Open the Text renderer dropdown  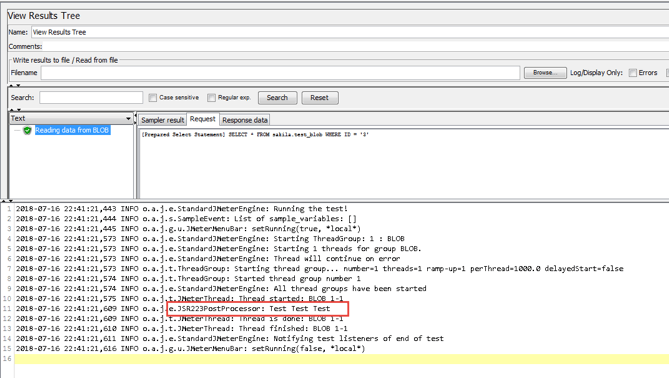point(71,119)
